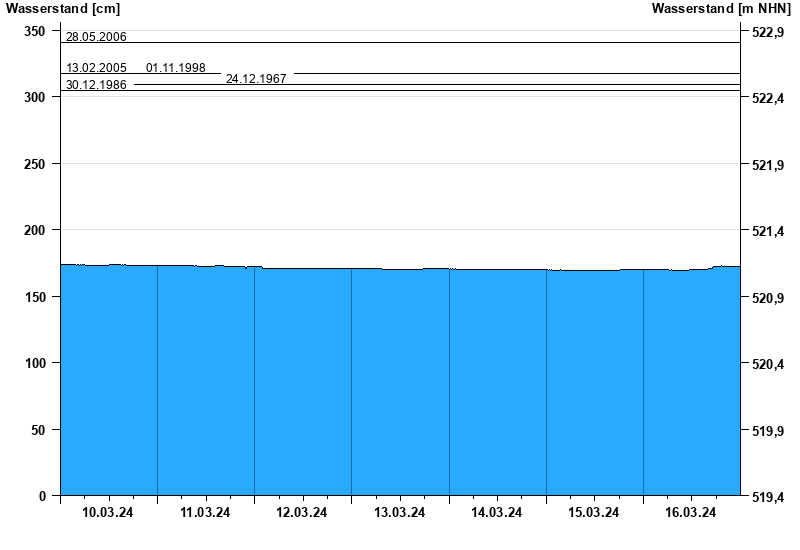The image size is (800, 550).
Task: Click the 522,9 value on the right axis
Action: [766, 32]
